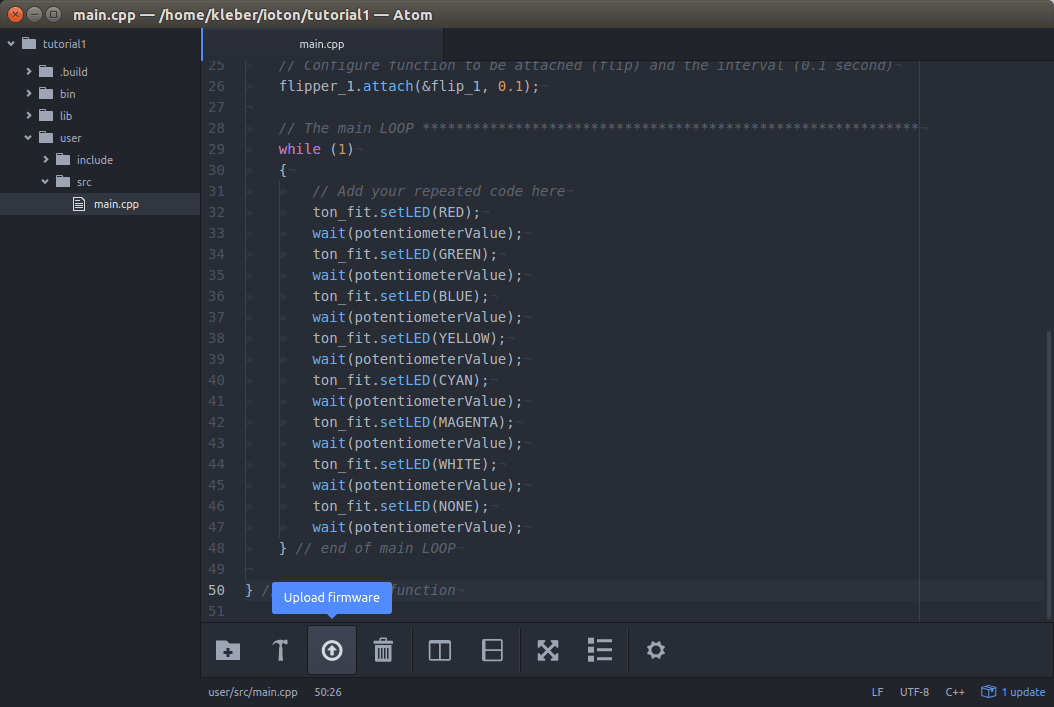Click the fullscreen expand arrows icon
This screenshot has width=1054, height=707.
548,650
